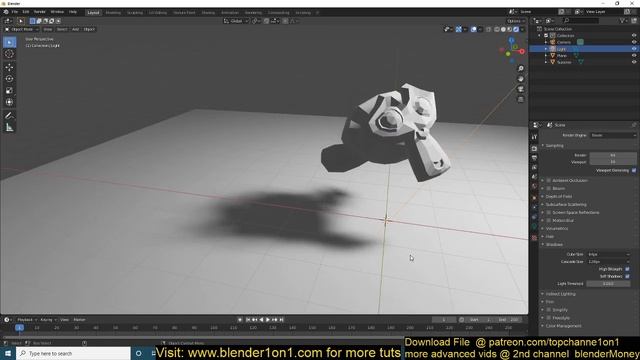640x360 pixels.
Task: Click the Blender logo menu icon
Action: point(6,12)
